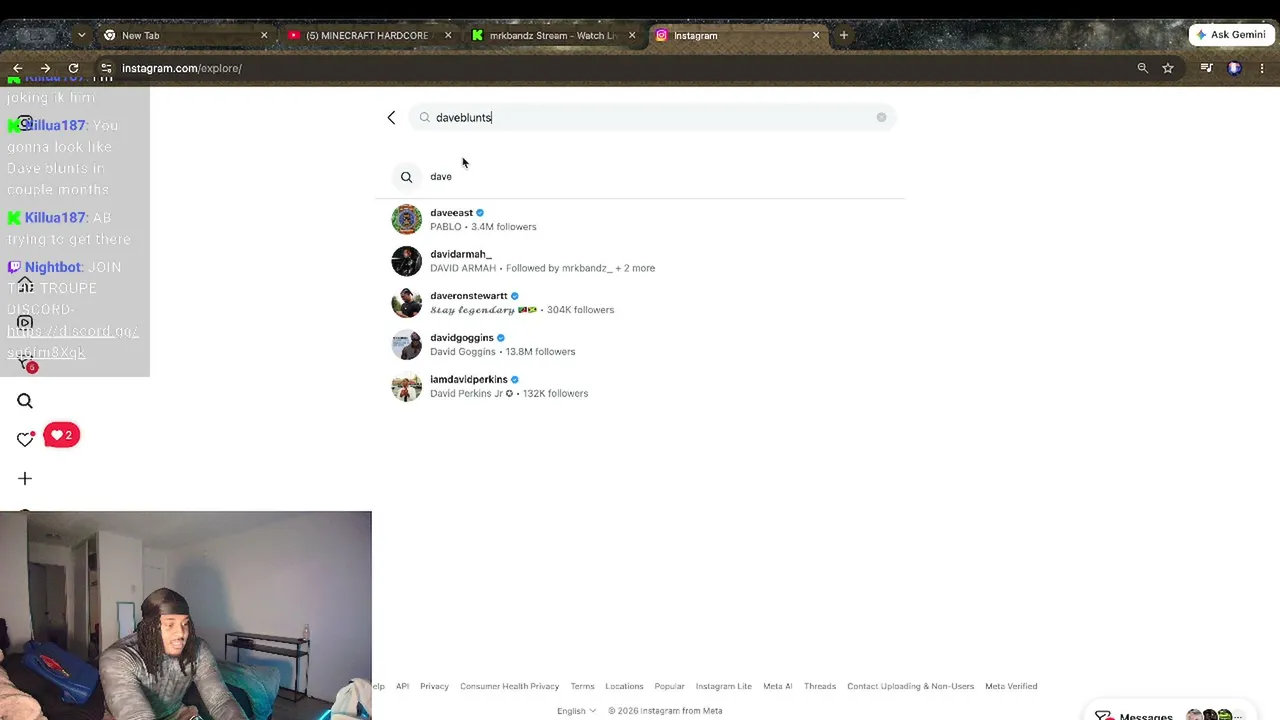Select the Instagram browser tab
Screen dimensions: 1280x720
737,35
